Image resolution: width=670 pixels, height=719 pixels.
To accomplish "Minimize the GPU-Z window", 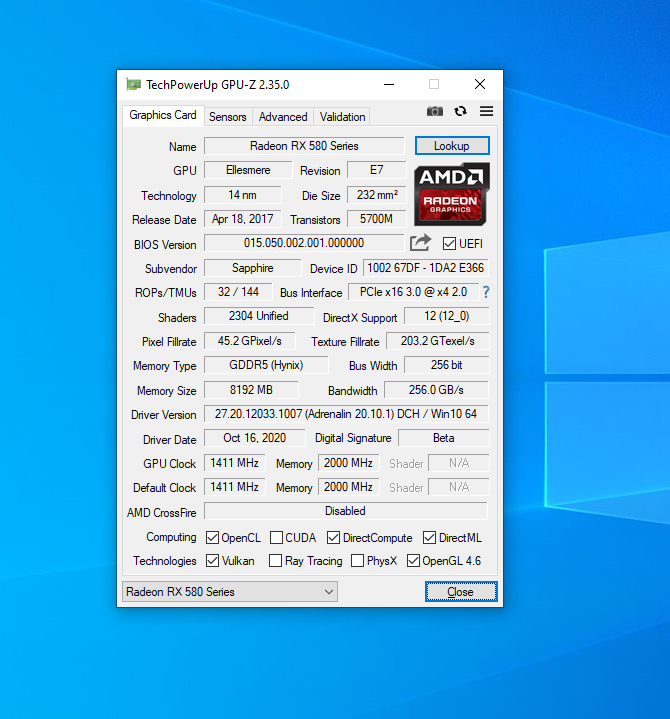I will tap(389, 84).
